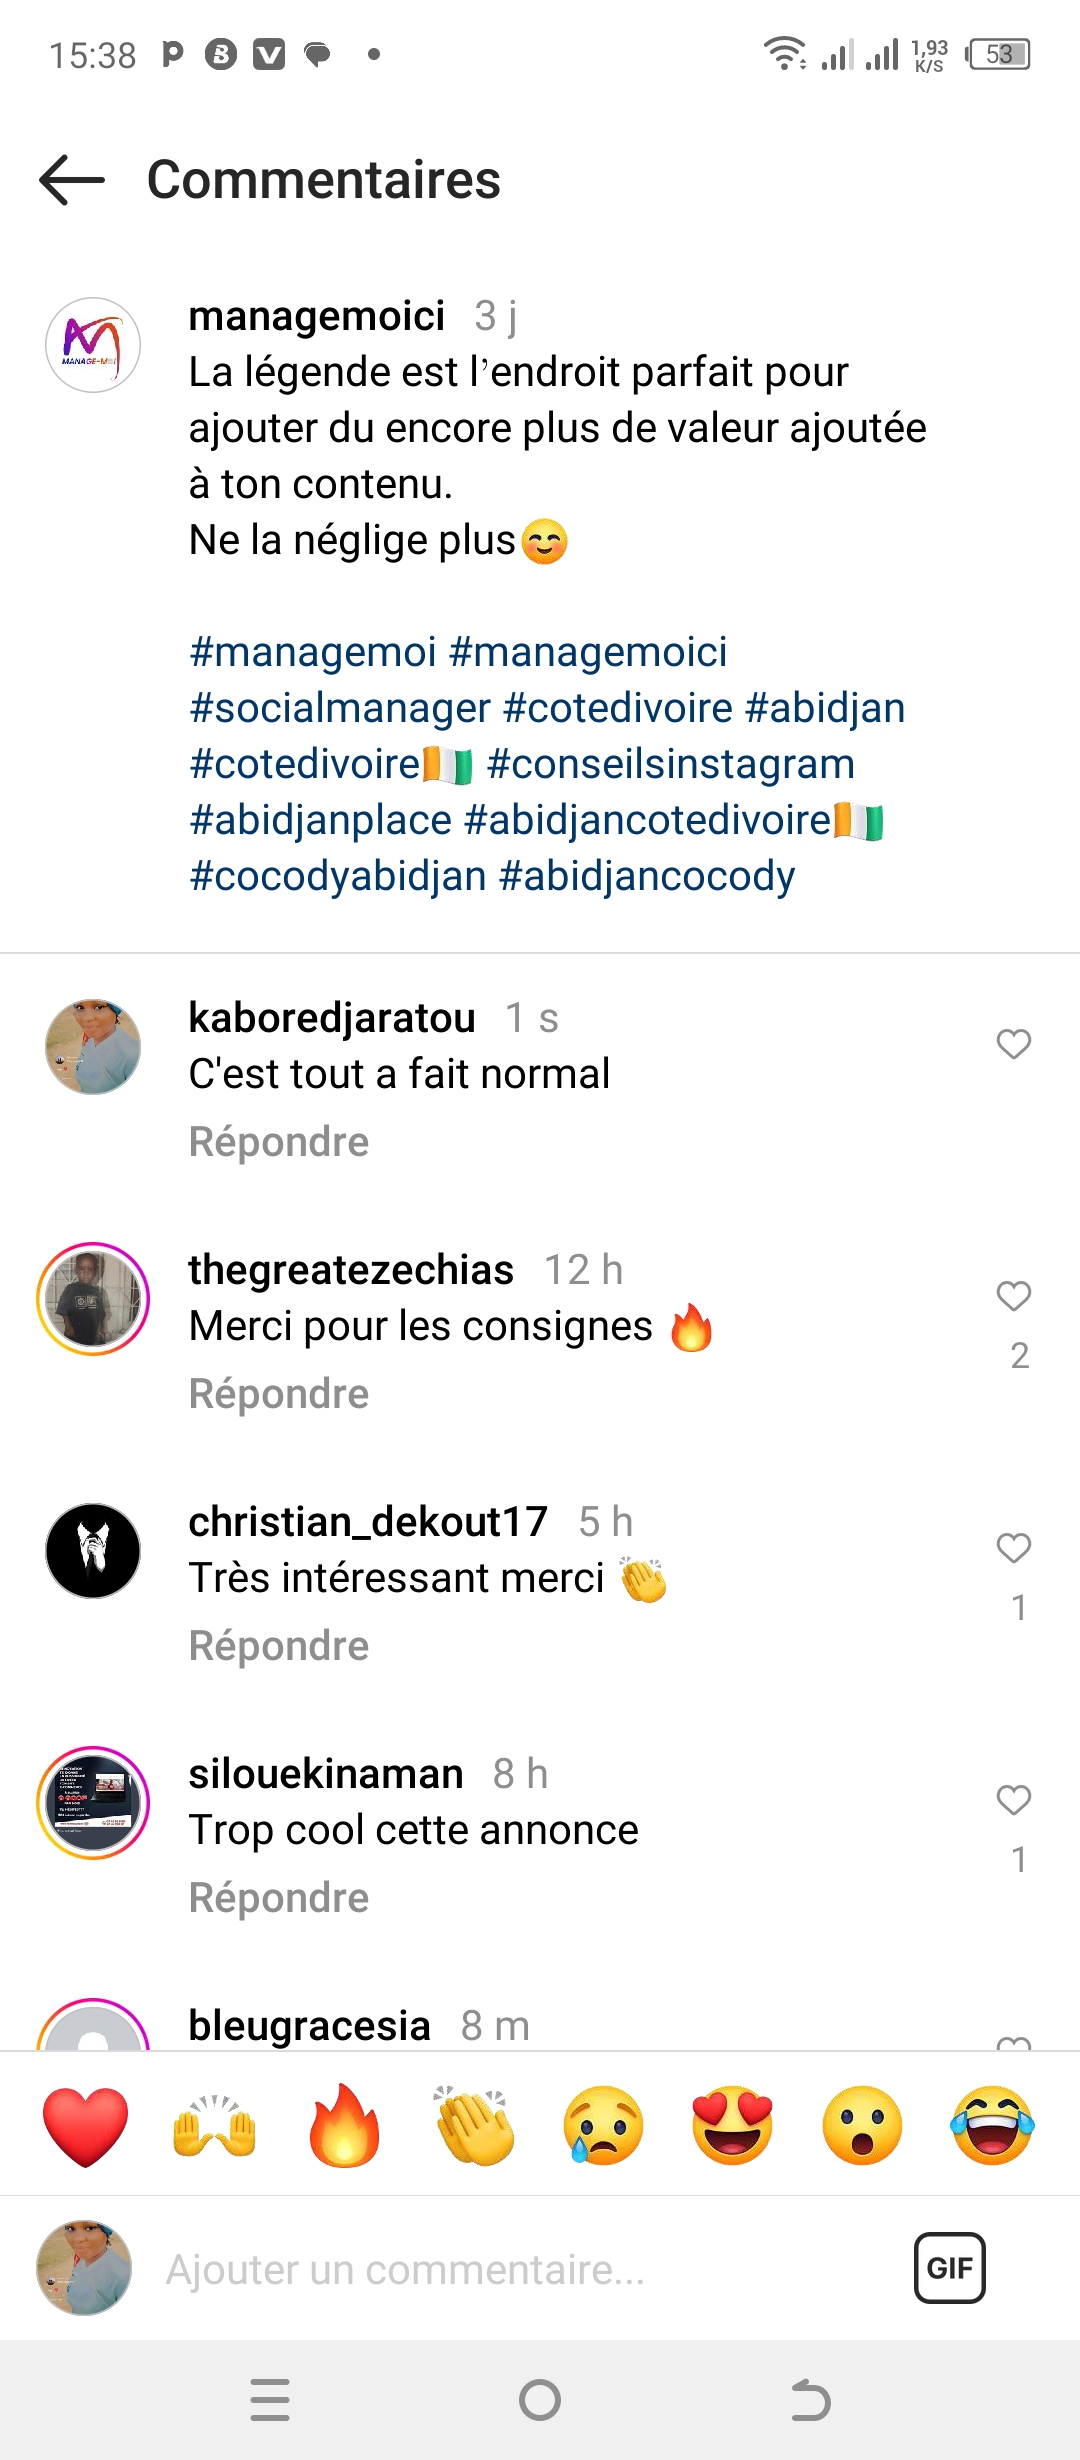1080x2460 pixels.
Task: Like christian_dekout17's comment
Action: (x=1013, y=1548)
